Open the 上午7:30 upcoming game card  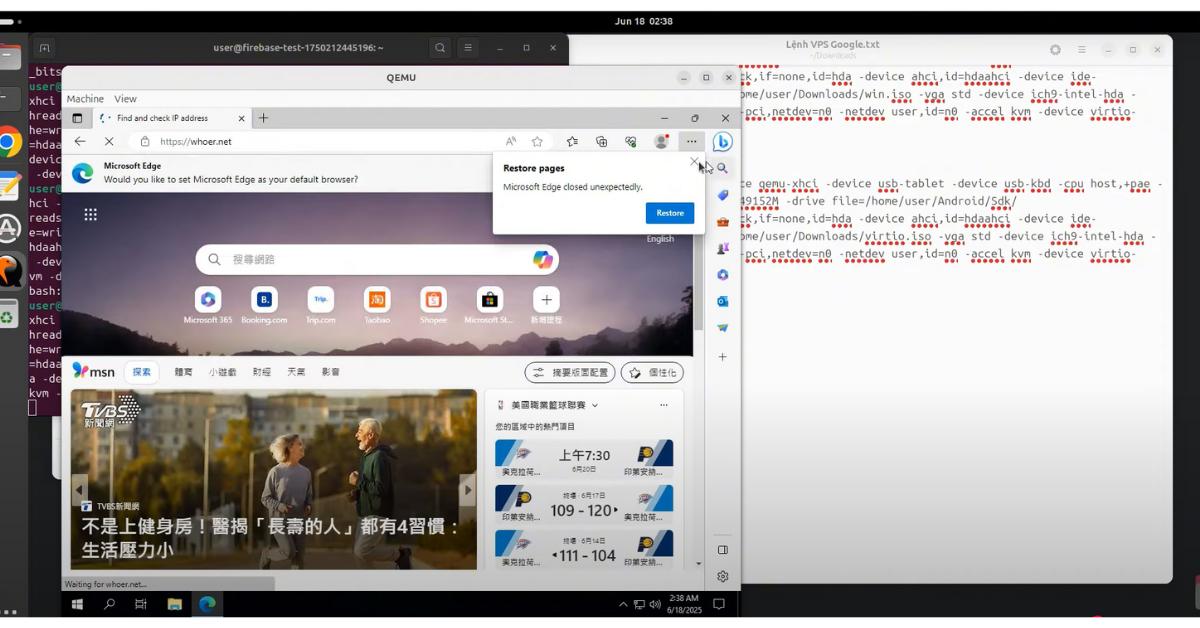(584, 460)
